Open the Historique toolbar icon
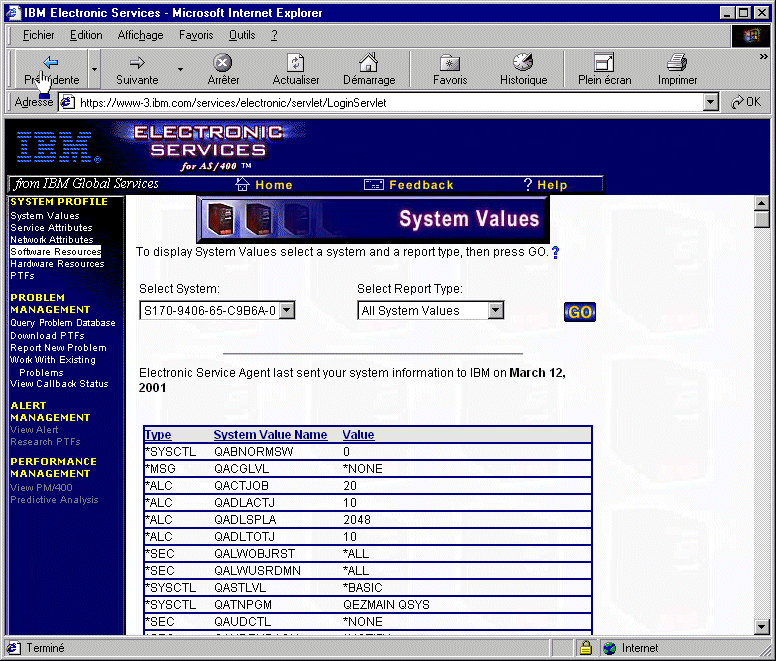This screenshot has height=661, width=776. point(523,62)
